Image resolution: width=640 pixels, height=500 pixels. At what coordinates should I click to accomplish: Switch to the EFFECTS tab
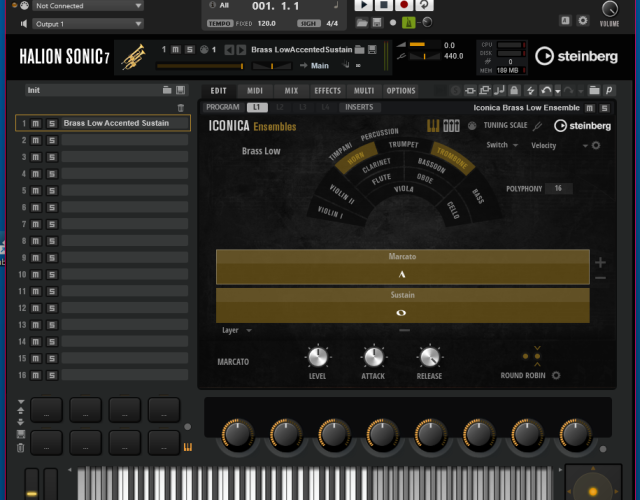coord(327,91)
